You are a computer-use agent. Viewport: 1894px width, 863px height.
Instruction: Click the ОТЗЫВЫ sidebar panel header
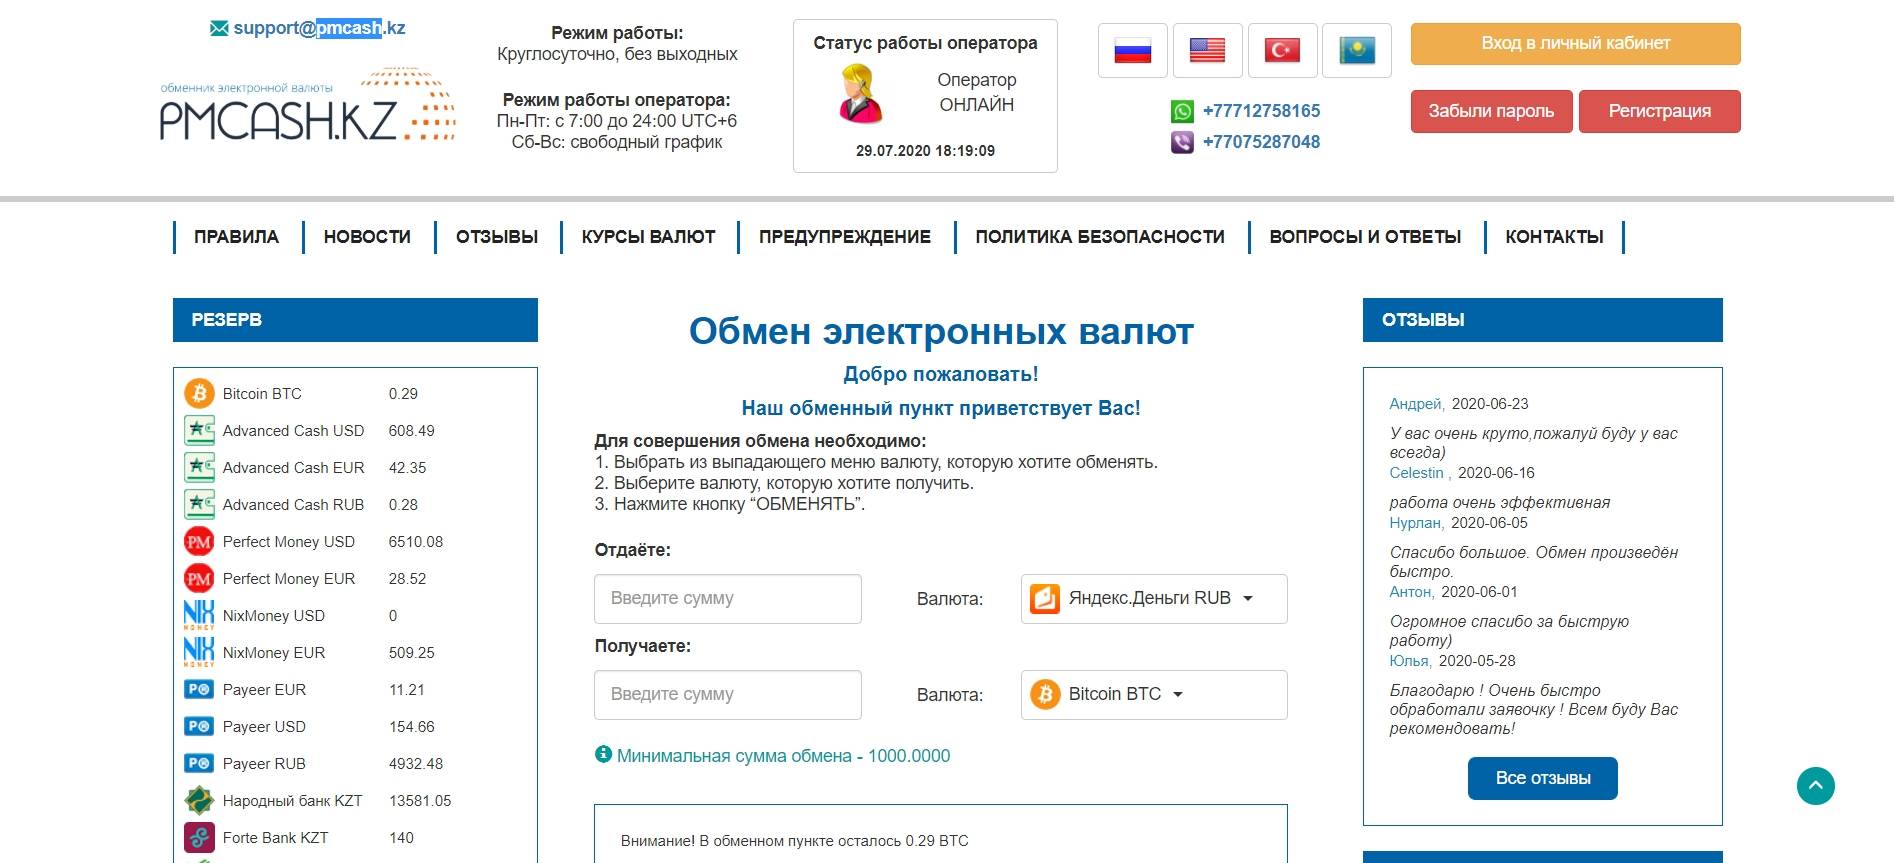click(x=1542, y=320)
